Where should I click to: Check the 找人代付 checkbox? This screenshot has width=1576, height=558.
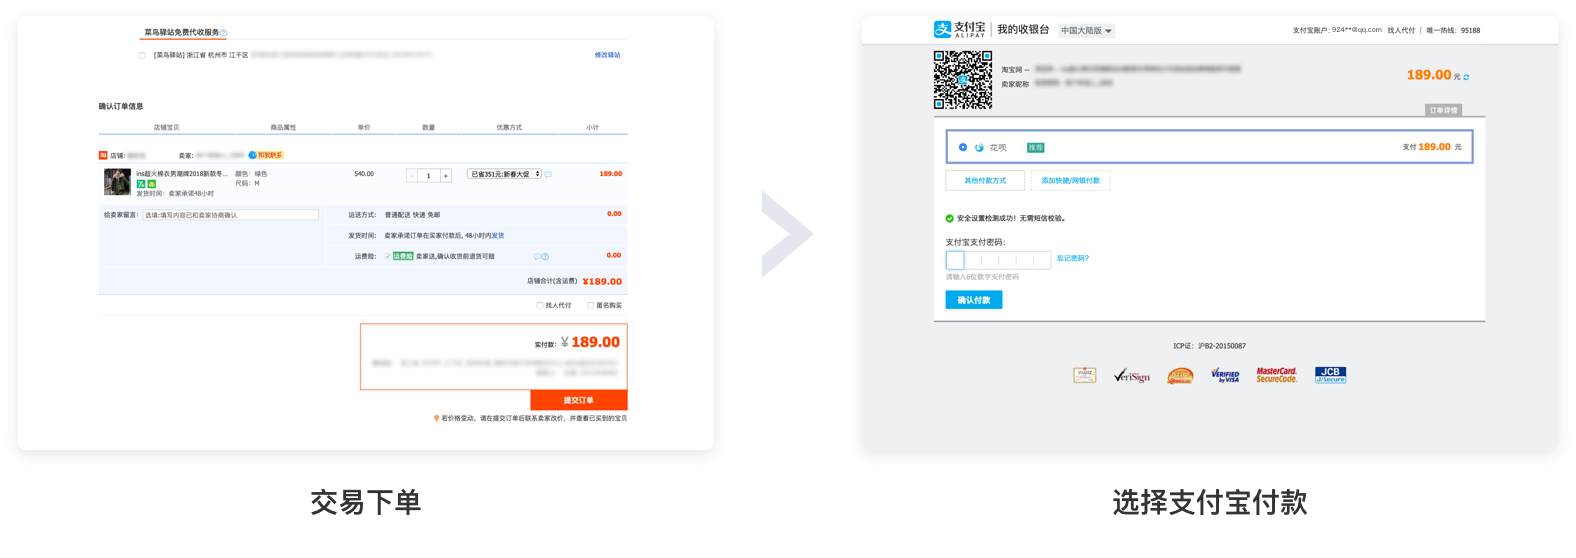point(540,305)
